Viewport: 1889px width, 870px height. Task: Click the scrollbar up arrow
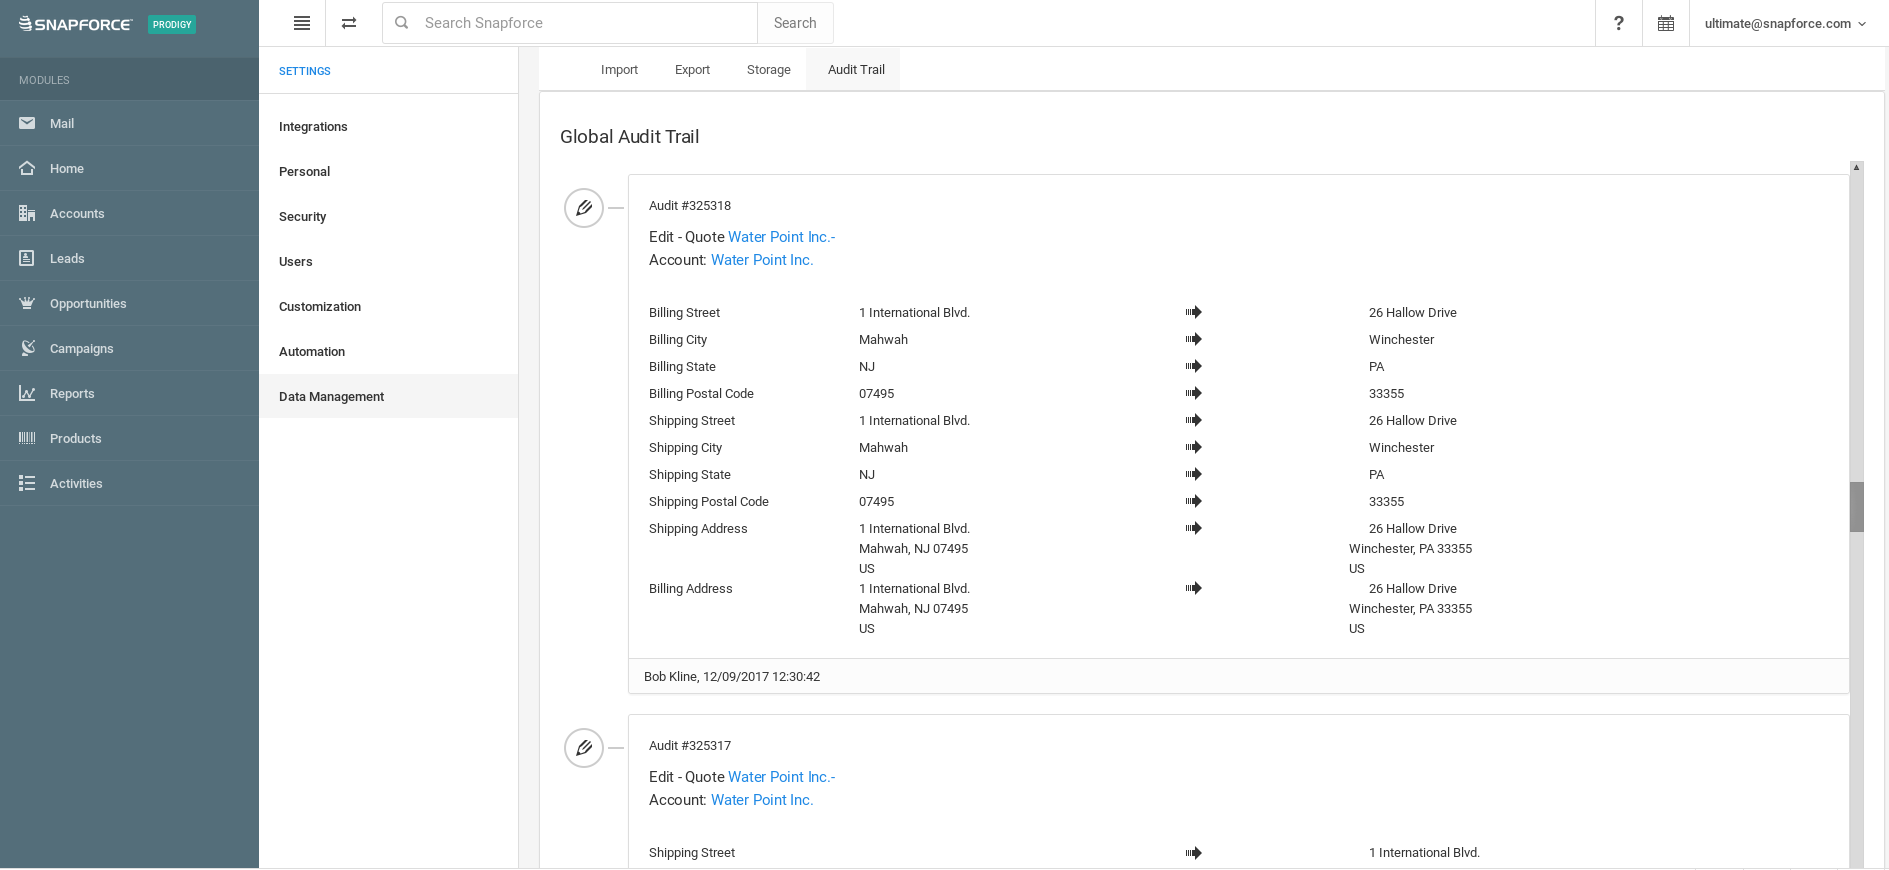[1856, 167]
